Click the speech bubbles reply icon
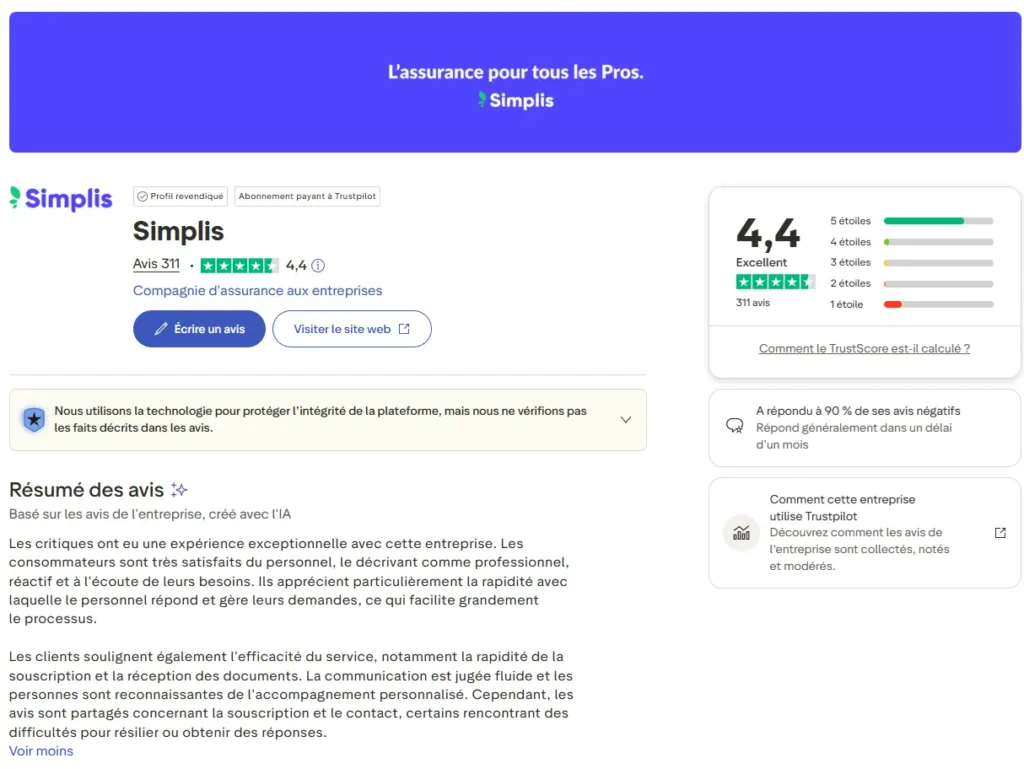This screenshot has height=769, width=1024. click(734, 426)
